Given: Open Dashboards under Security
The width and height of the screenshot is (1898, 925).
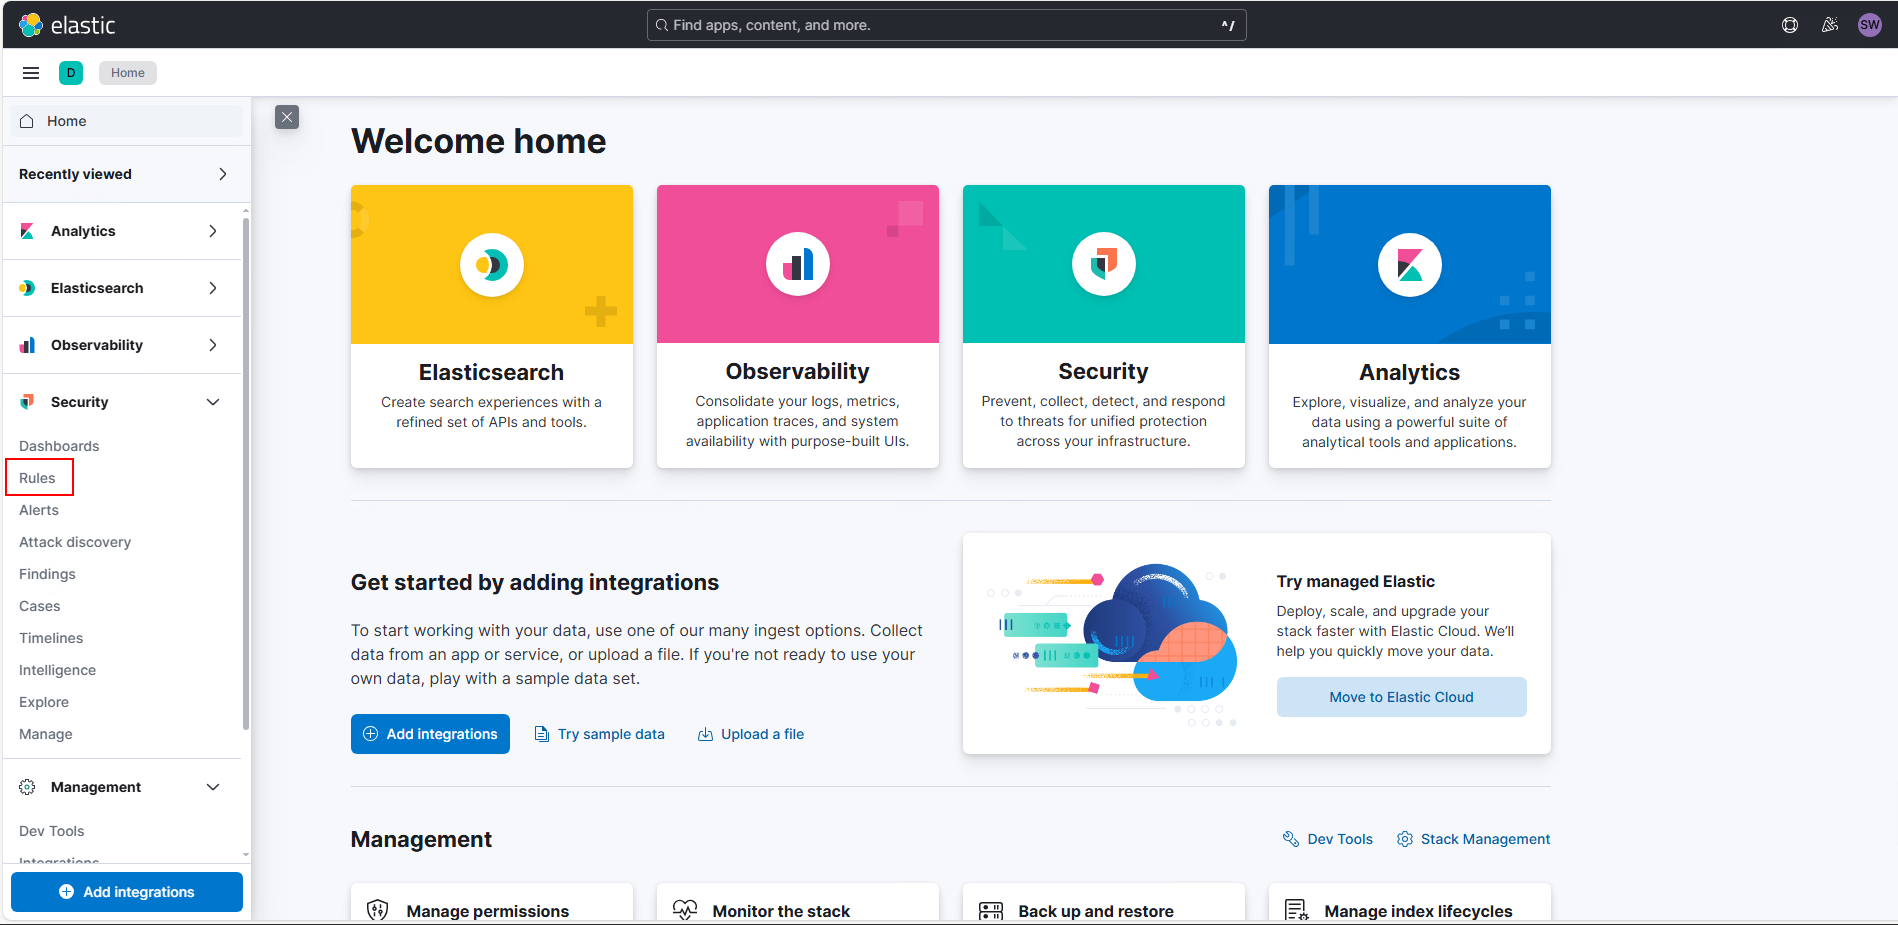Looking at the screenshot, I should [59, 446].
